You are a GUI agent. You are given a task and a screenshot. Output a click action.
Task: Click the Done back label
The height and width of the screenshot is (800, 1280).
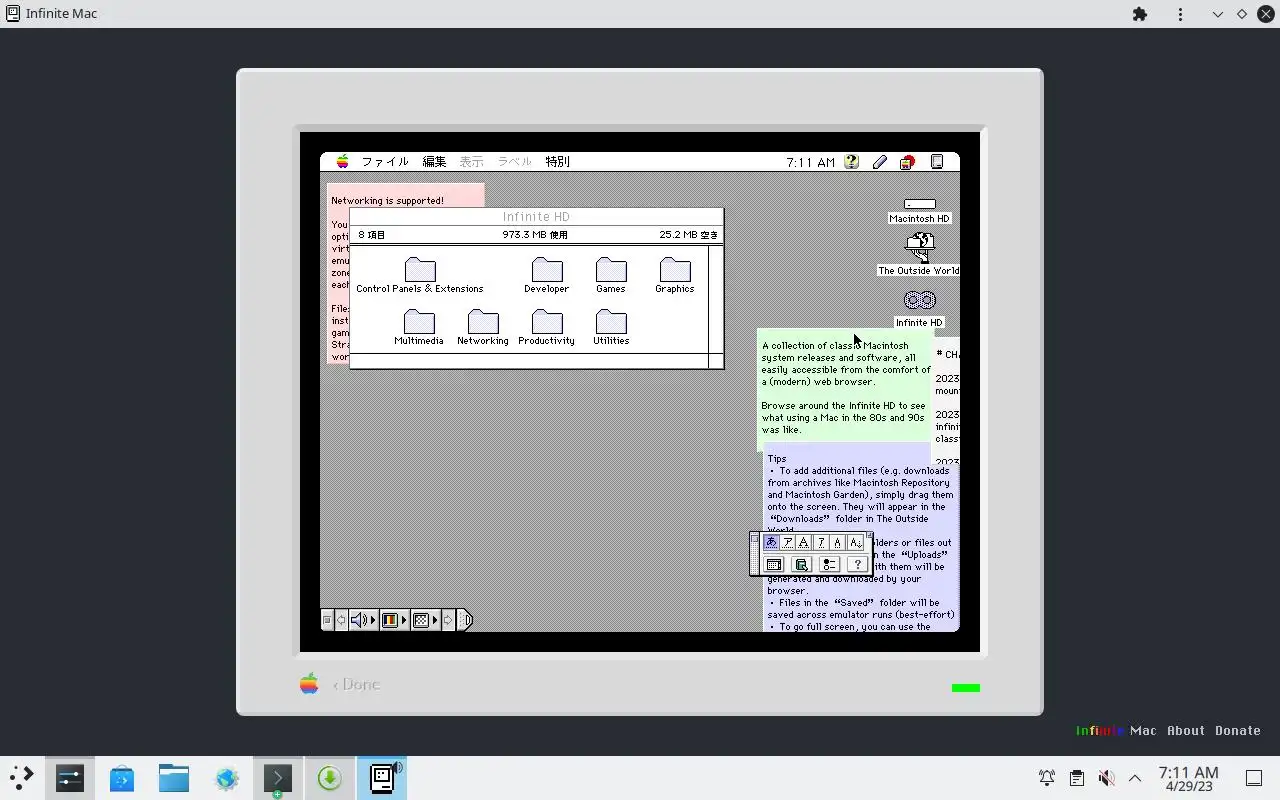[356, 685]
